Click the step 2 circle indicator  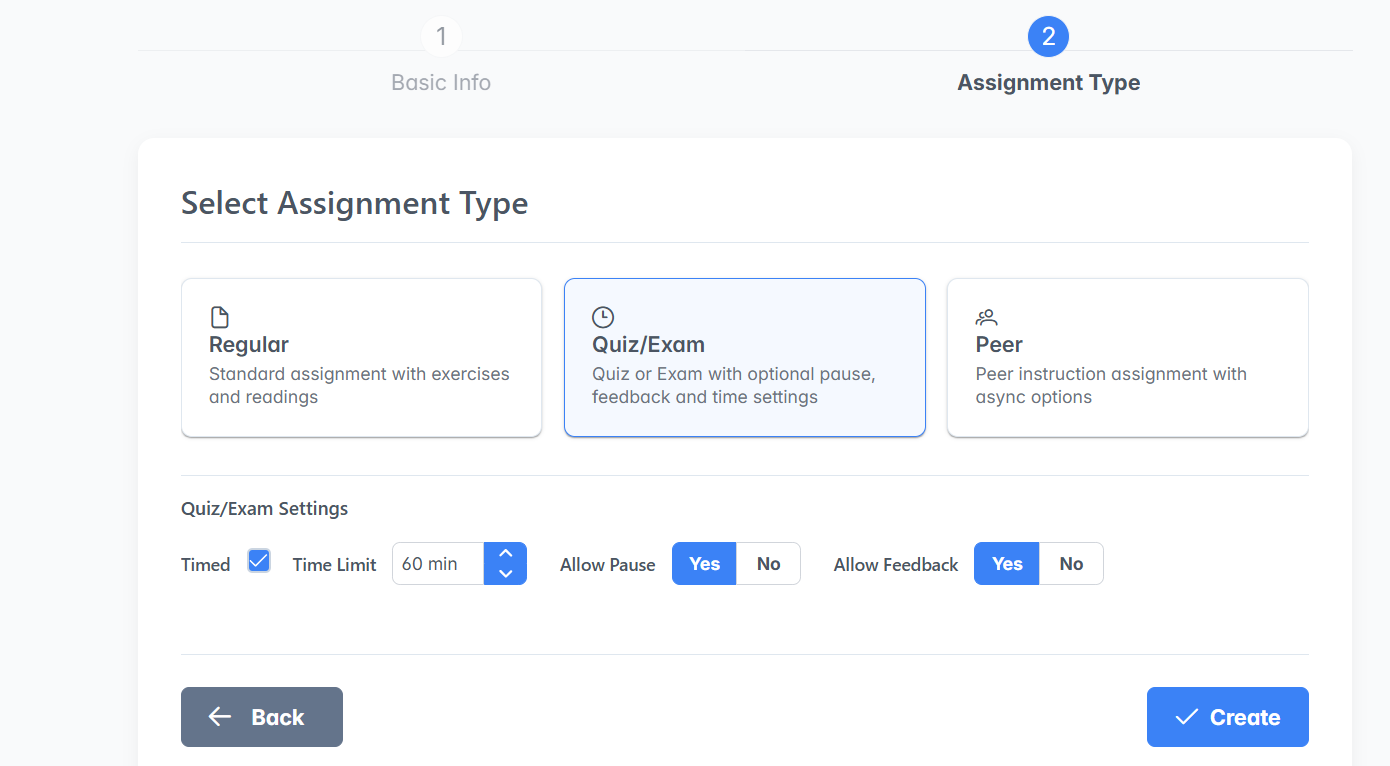pos(1048,37)
